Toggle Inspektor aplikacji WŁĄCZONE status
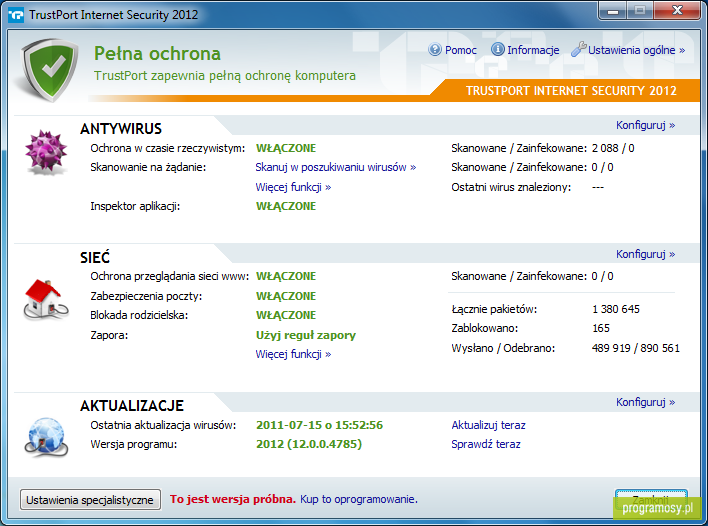Image resolution: width=708 pixels, height=526 pixels. click(x=286, y=206)
